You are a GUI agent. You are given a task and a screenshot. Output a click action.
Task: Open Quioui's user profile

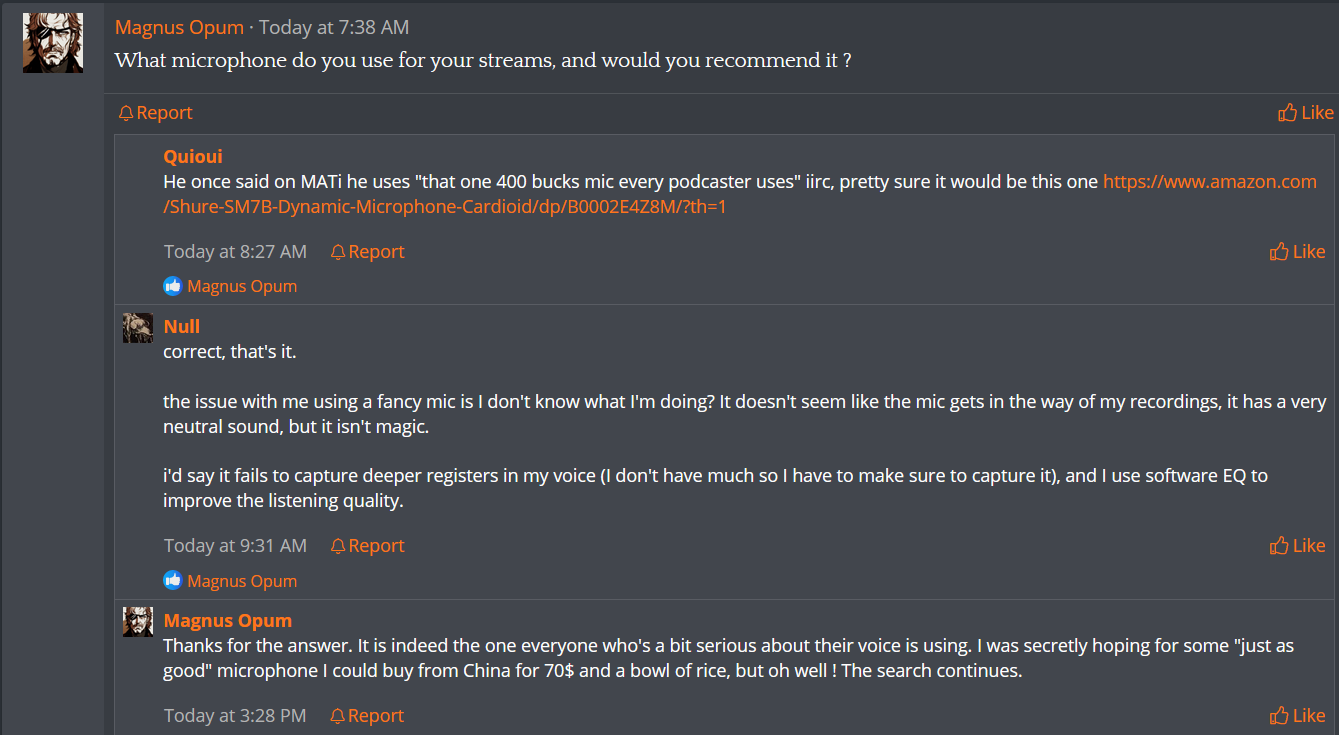pyautogui.click(x=193, y=156)
